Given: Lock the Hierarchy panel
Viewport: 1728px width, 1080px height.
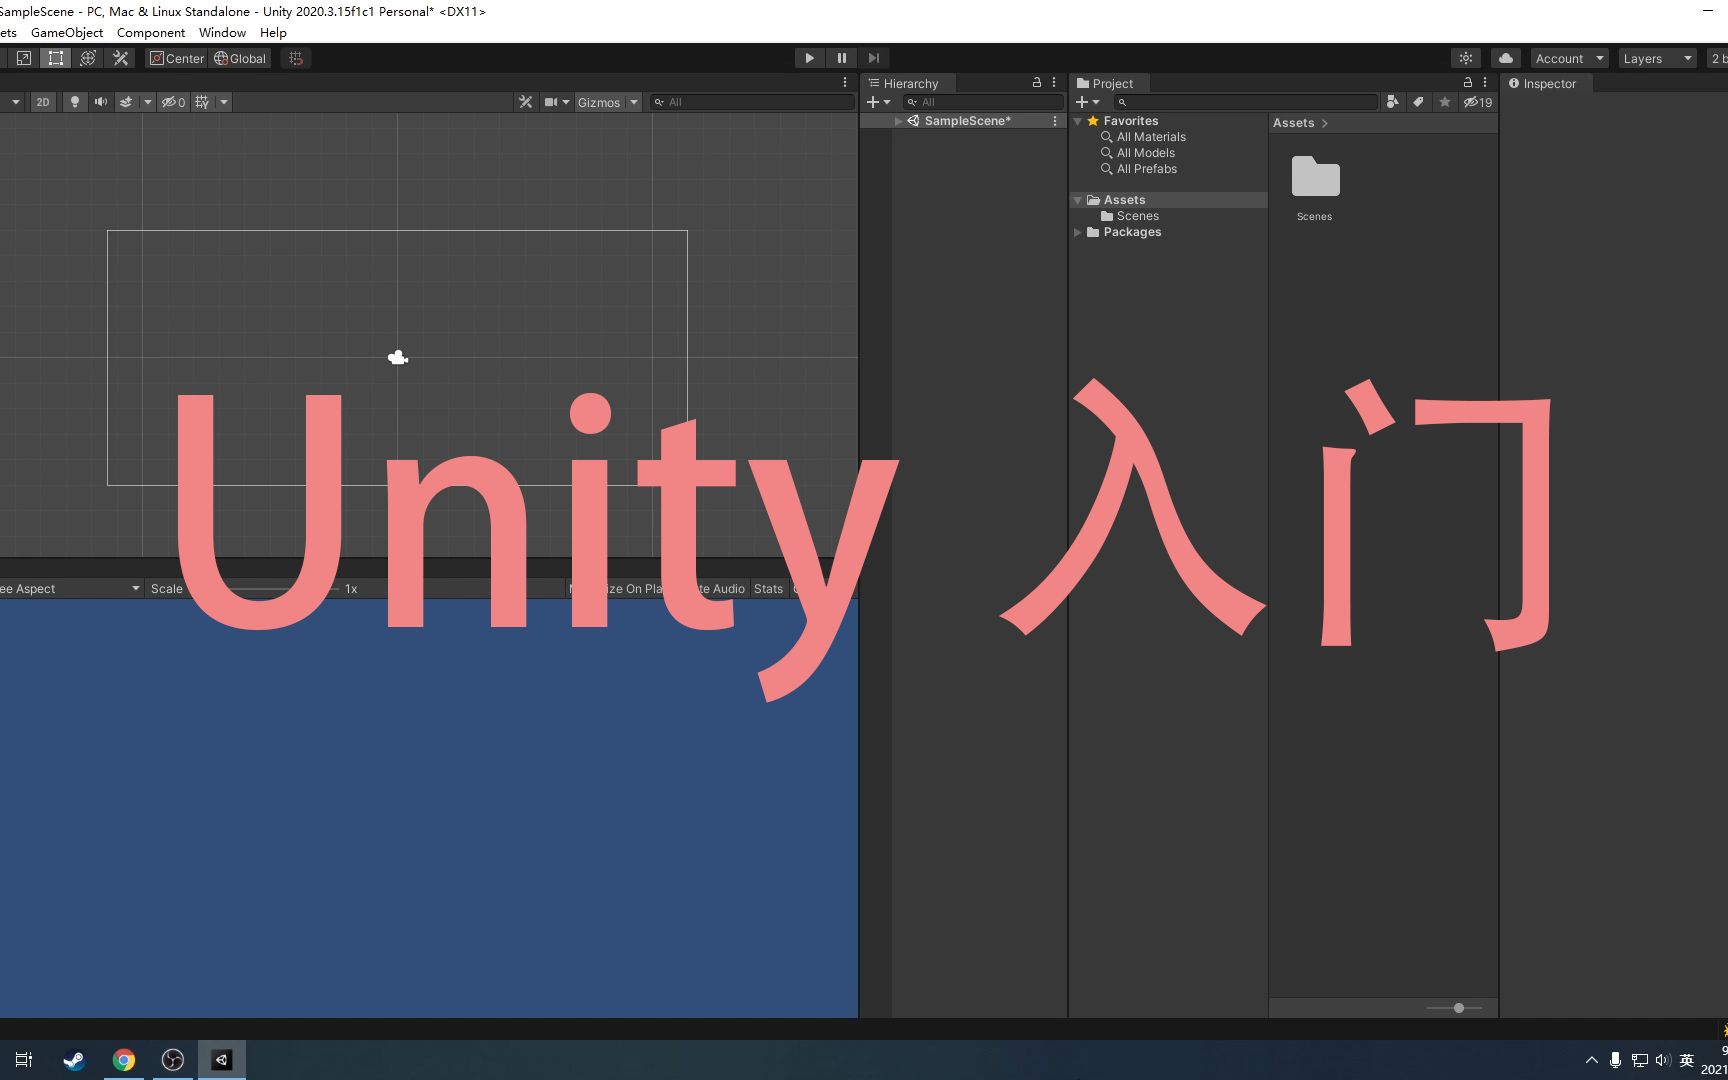Looking at the screenshot, I should pyautogui.click(x=1037, y=83).
